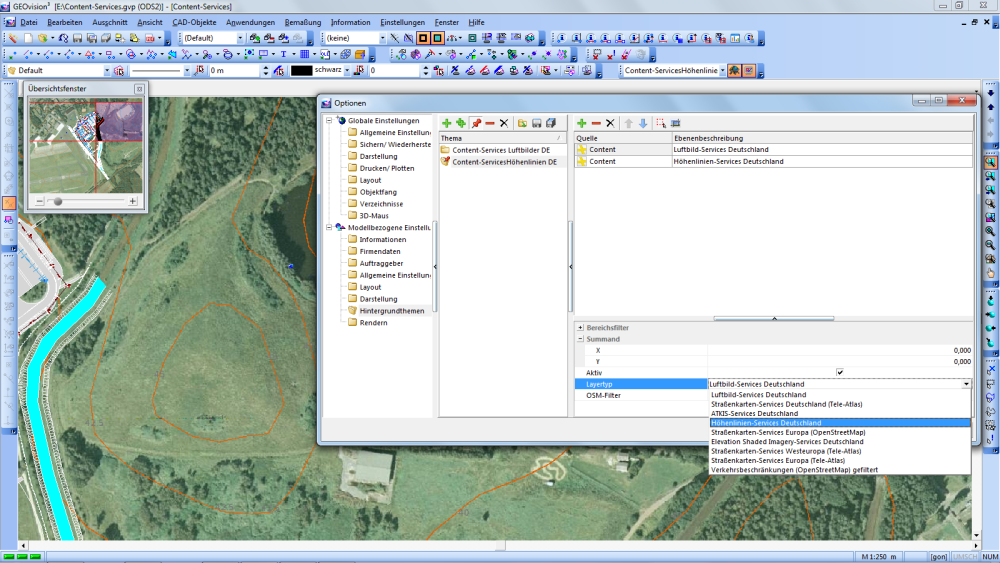
Task: Open the Layertyp dropdown arrow
Action: [x=966, y=384]
